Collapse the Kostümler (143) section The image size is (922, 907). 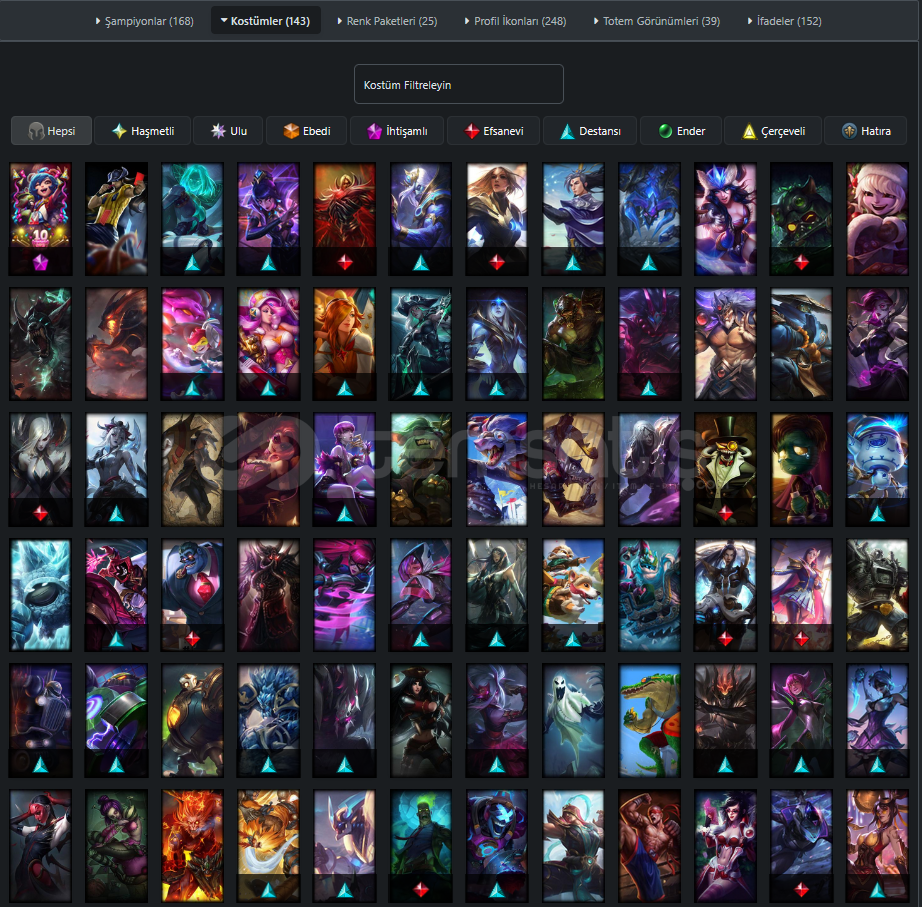point(265,21)
